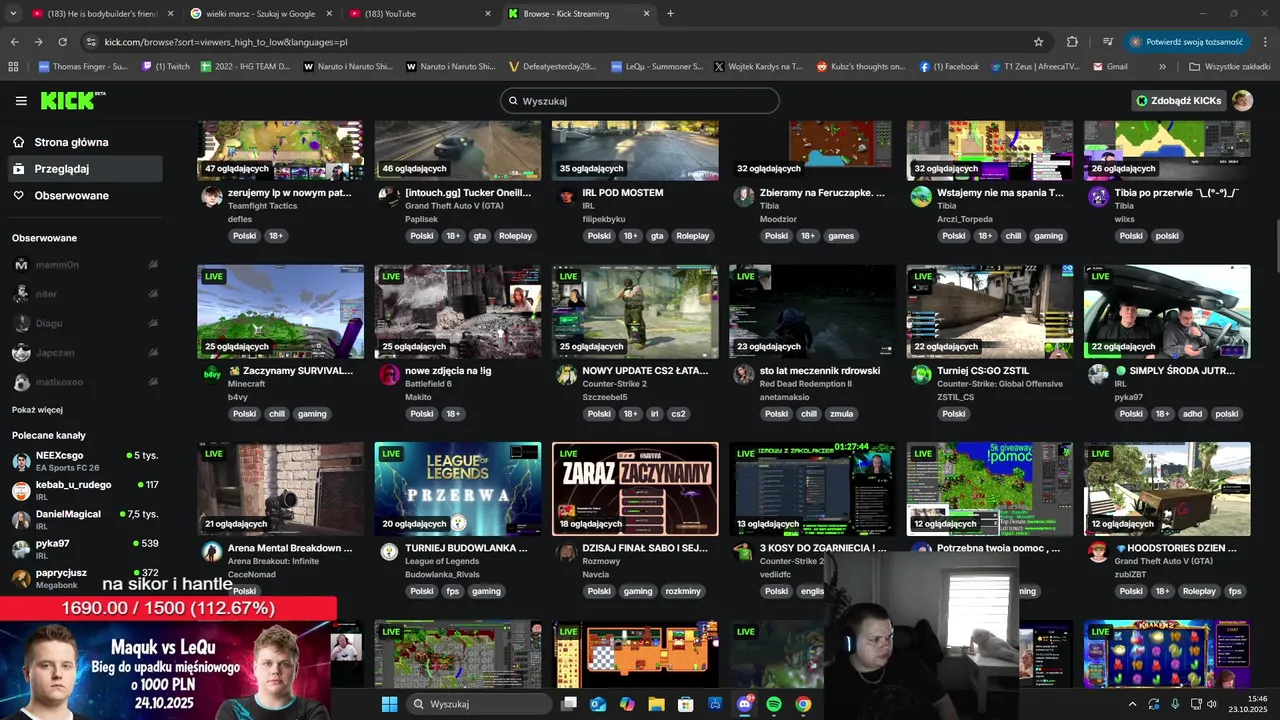The height and width of the screenshot is (720, 1280).
Task: Open Discord from the taskbar
Action: point(744,704)
